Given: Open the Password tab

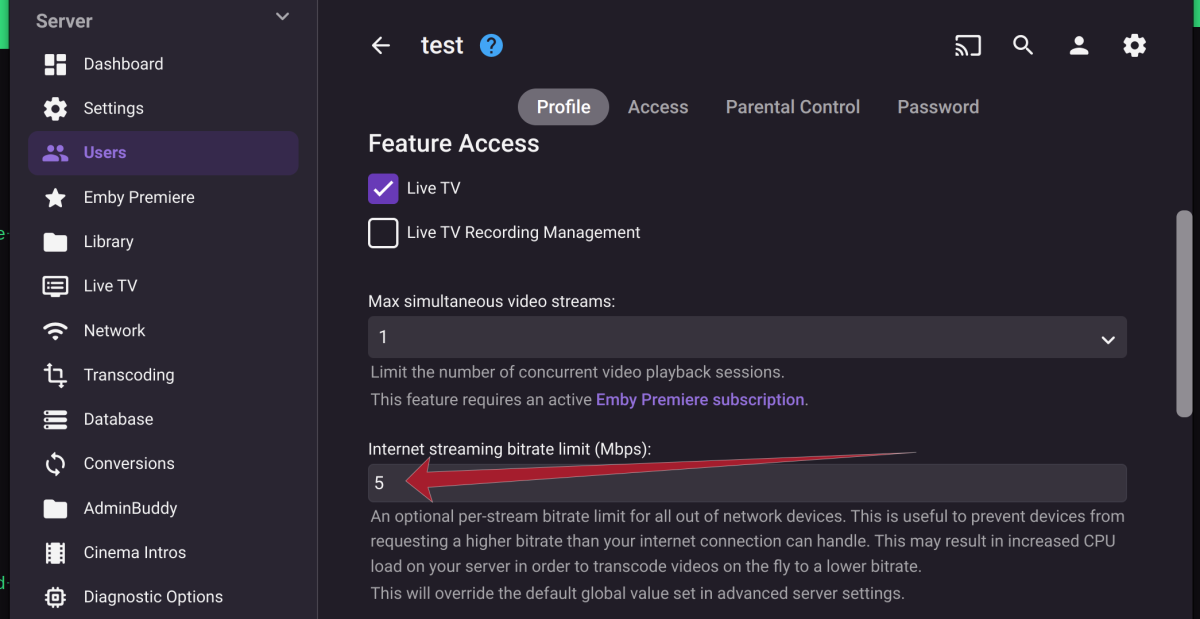Looking at the screenshot, I should (x=937, y=107).
